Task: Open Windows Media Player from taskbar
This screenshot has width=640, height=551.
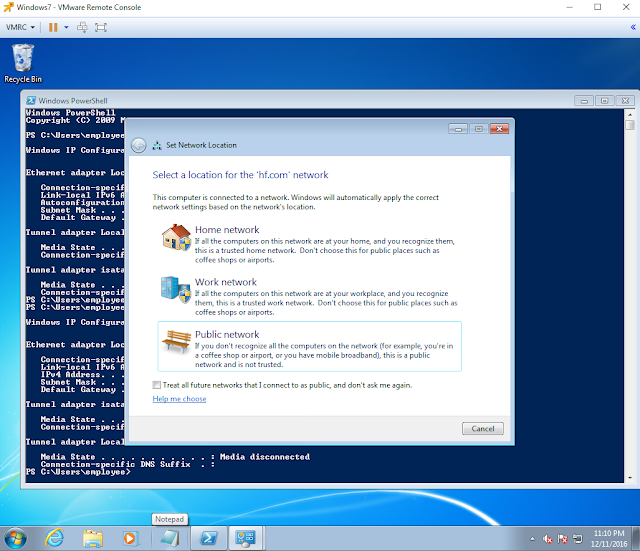Action: [x=130, y=539]
